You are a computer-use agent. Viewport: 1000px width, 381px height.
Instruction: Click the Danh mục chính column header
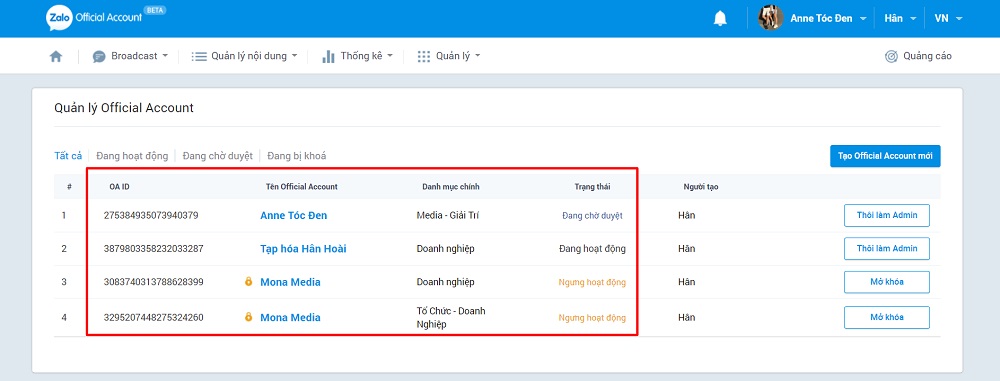pos(451,186)
